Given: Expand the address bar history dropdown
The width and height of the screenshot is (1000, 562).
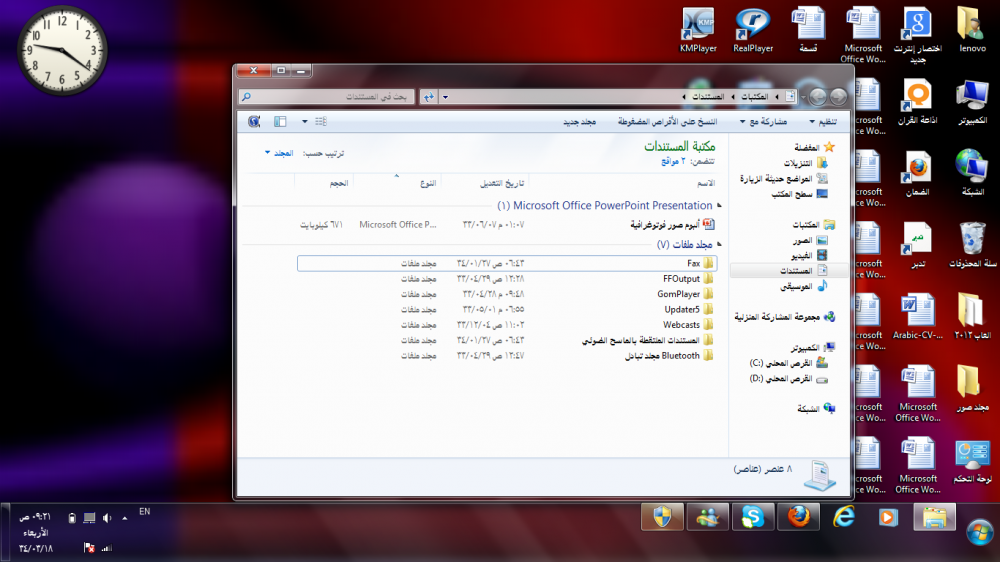Looking at the screenshot, I should coord(445,97).
